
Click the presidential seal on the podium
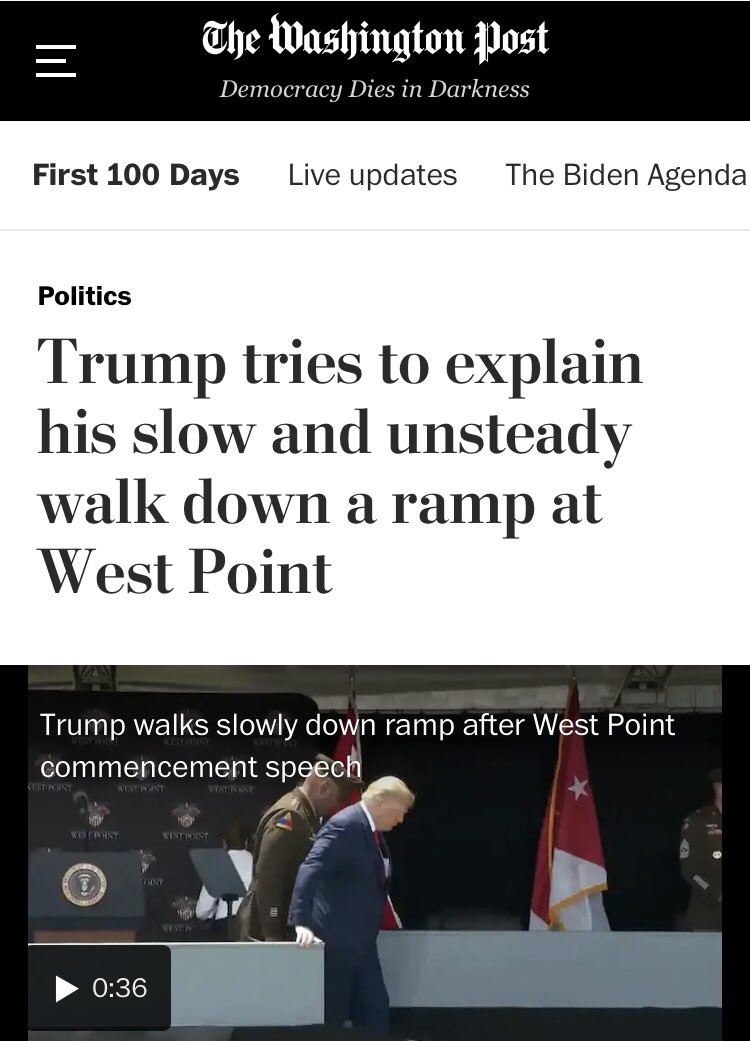[x=84, y=885]
